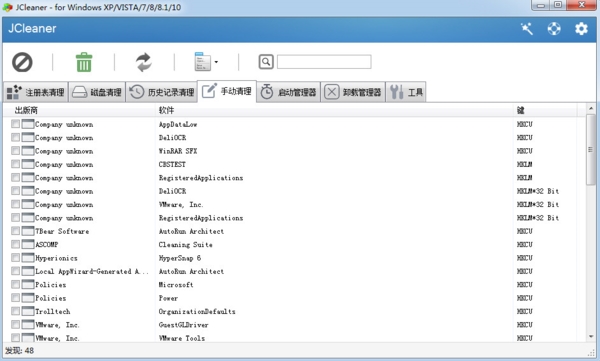Select HyperSnap 6 software entry

click(180, 258)
